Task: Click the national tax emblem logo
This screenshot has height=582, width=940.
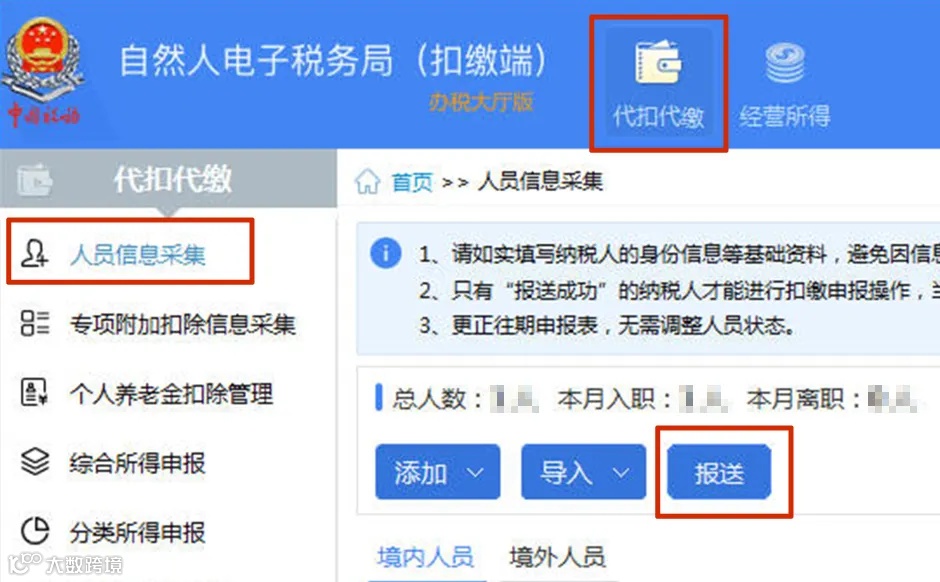Action: pos(43,71)
